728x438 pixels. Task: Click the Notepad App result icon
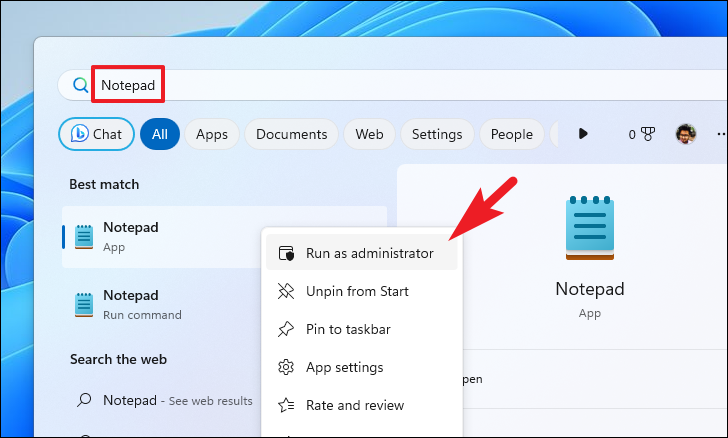pyautogui.click(x=84, y=237)
